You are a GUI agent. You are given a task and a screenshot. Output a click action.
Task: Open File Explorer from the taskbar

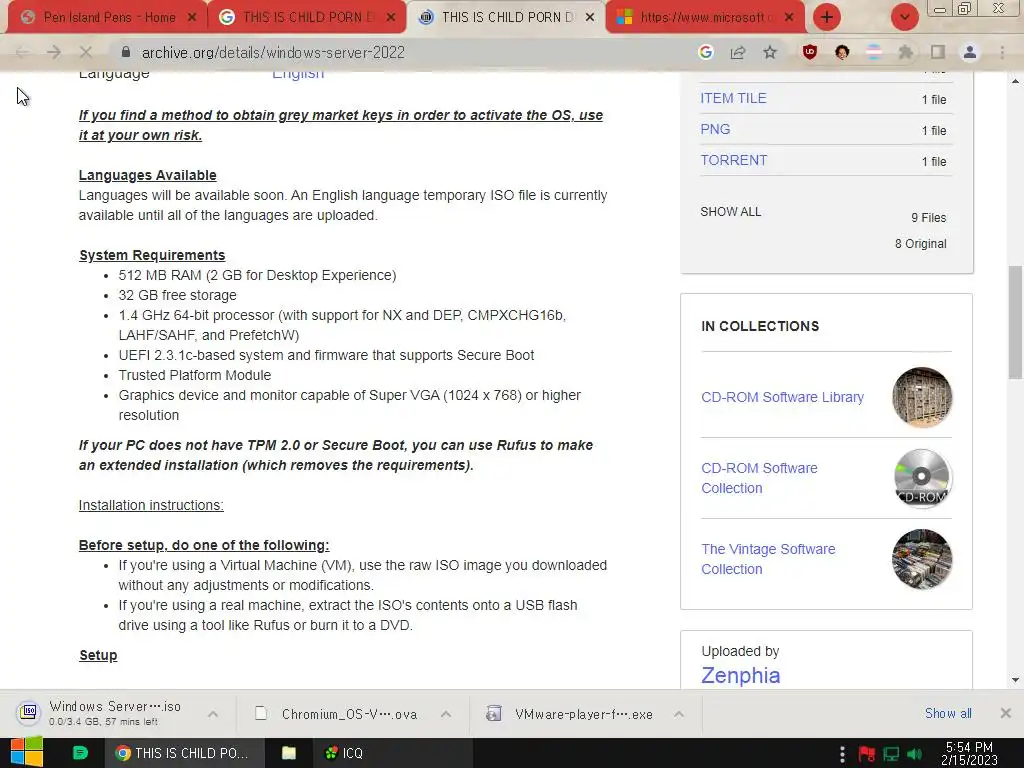289,753
